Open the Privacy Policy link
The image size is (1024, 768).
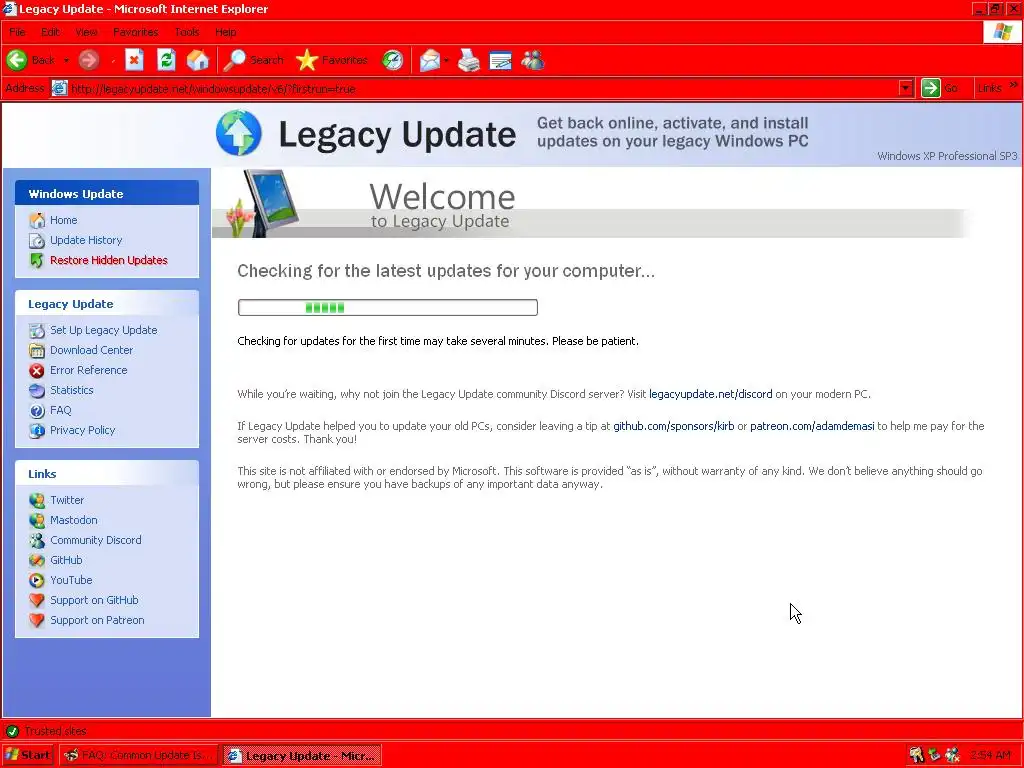point(82,430)
